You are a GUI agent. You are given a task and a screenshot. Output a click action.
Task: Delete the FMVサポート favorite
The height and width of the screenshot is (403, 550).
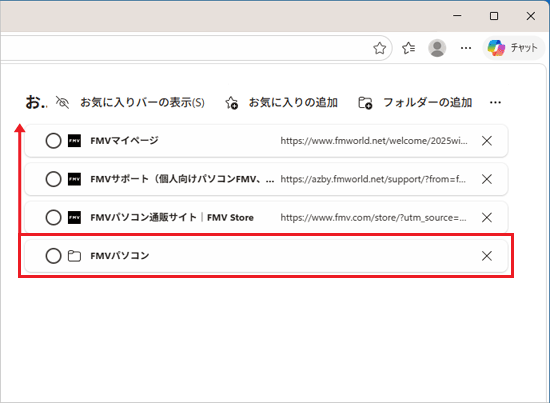[487, 179]
